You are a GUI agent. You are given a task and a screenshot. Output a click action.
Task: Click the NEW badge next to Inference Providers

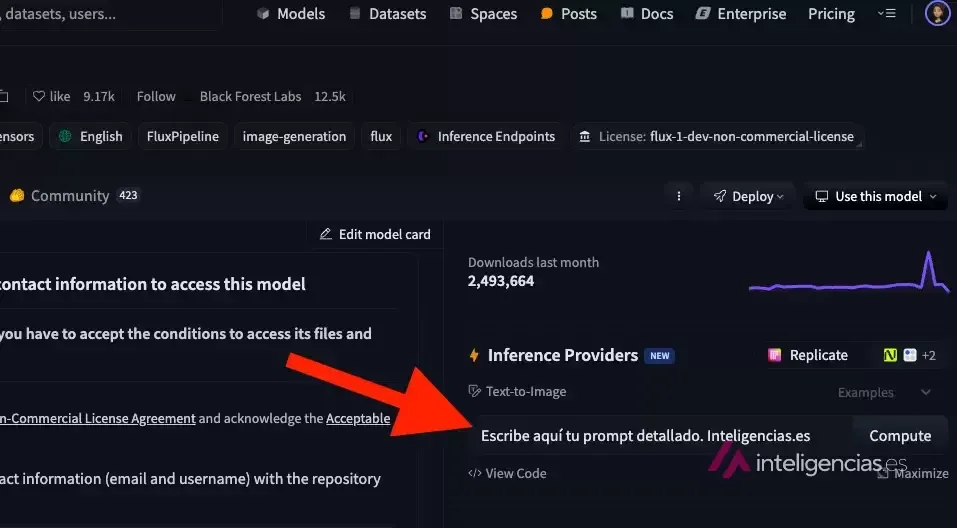(659, 355)
